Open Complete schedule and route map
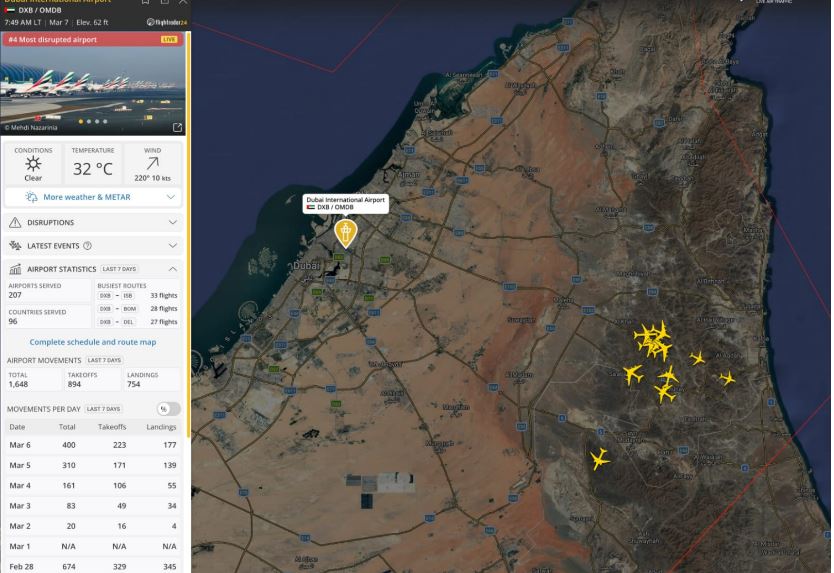 (x=93, y=342)
